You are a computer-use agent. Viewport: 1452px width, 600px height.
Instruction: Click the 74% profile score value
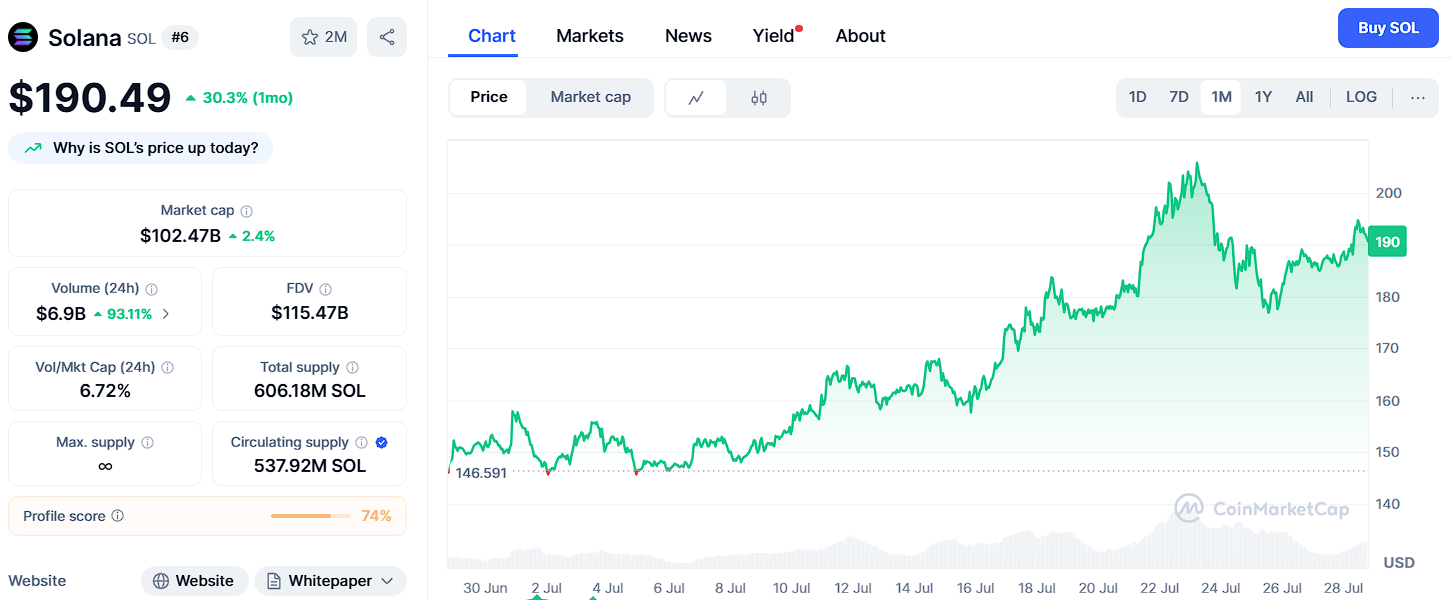[x=376, y=516]
